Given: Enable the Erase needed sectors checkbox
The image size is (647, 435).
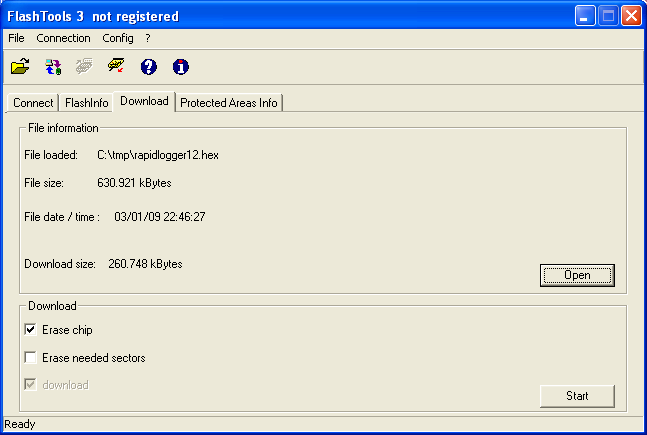Looking at the screenshot, I should point(31,357).
